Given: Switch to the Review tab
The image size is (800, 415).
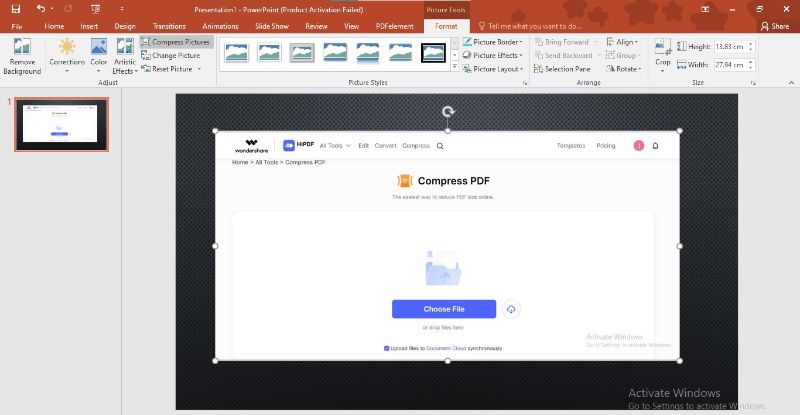Looking at the screenshot, I should click(316, 26).
